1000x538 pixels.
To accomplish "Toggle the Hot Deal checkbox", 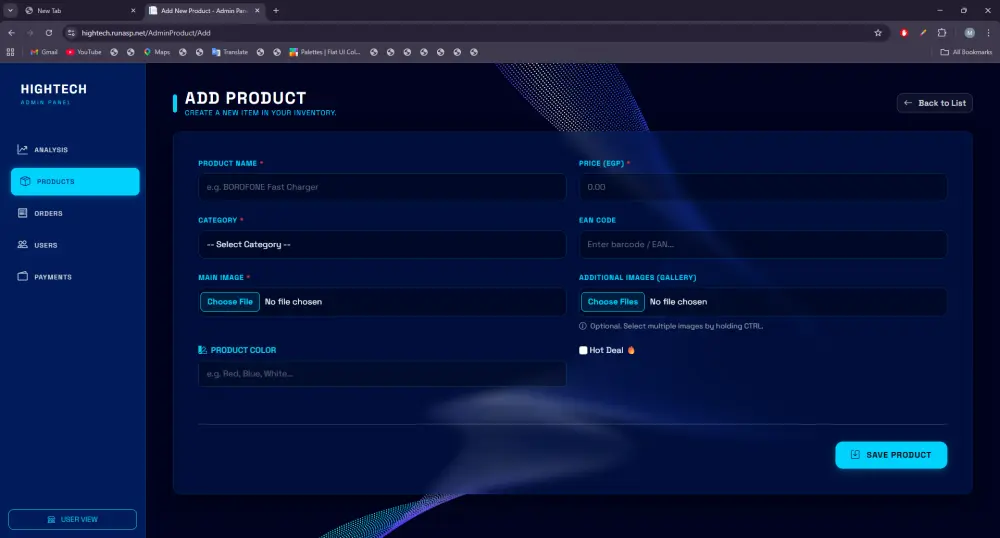I will [x=583, y=350].
